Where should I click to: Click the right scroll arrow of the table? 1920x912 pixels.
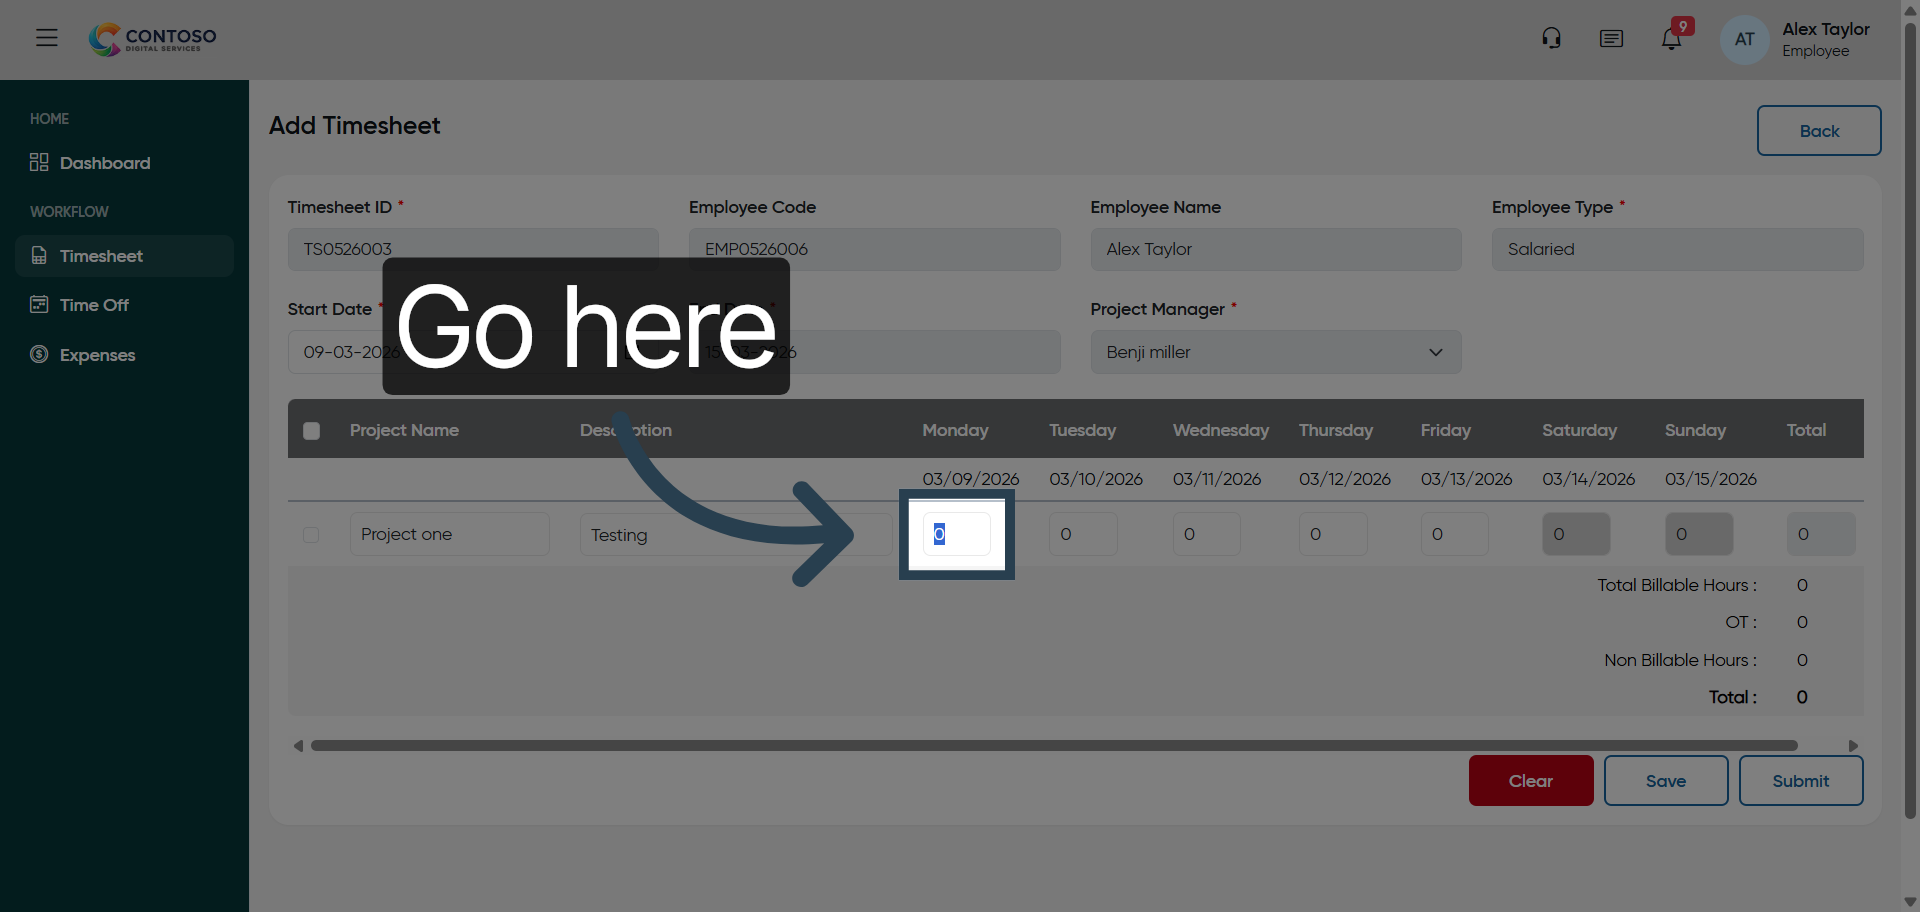(x=1853, y=745)
